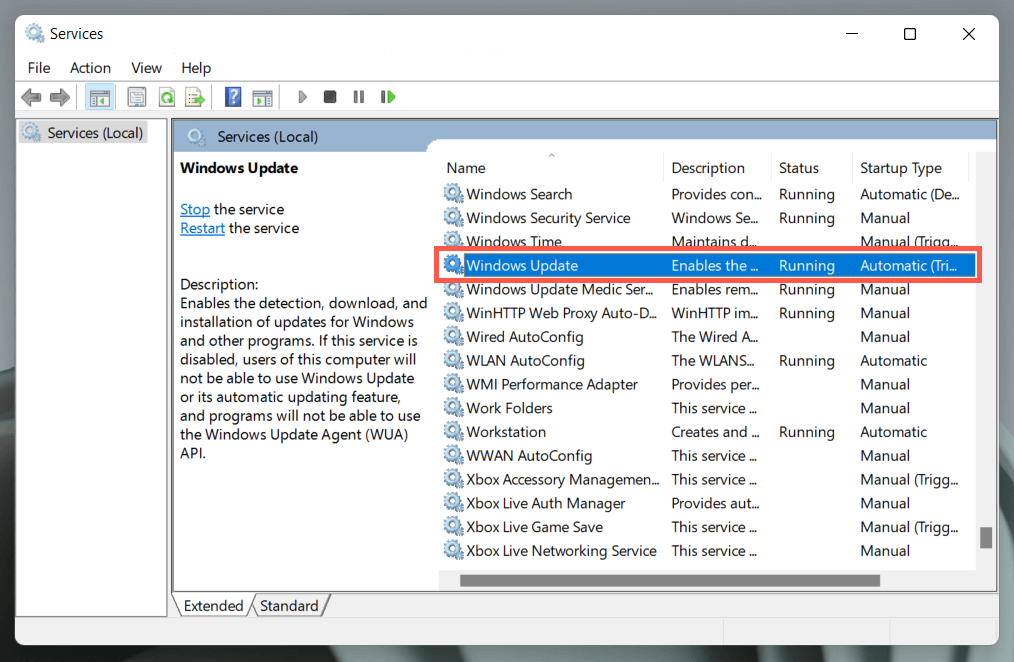Click the Start Service play icon

click(x=302, y=97)
